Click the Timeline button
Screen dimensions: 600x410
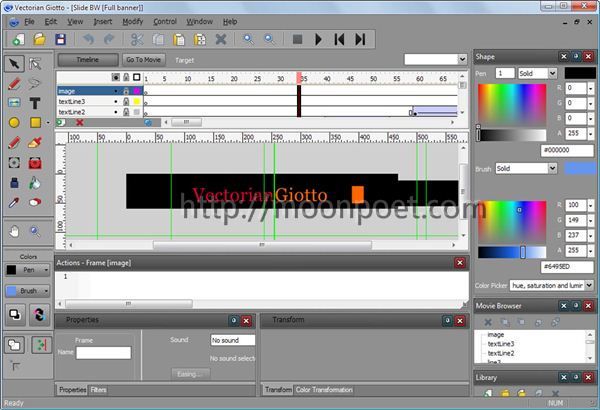(x=88, y=60)
